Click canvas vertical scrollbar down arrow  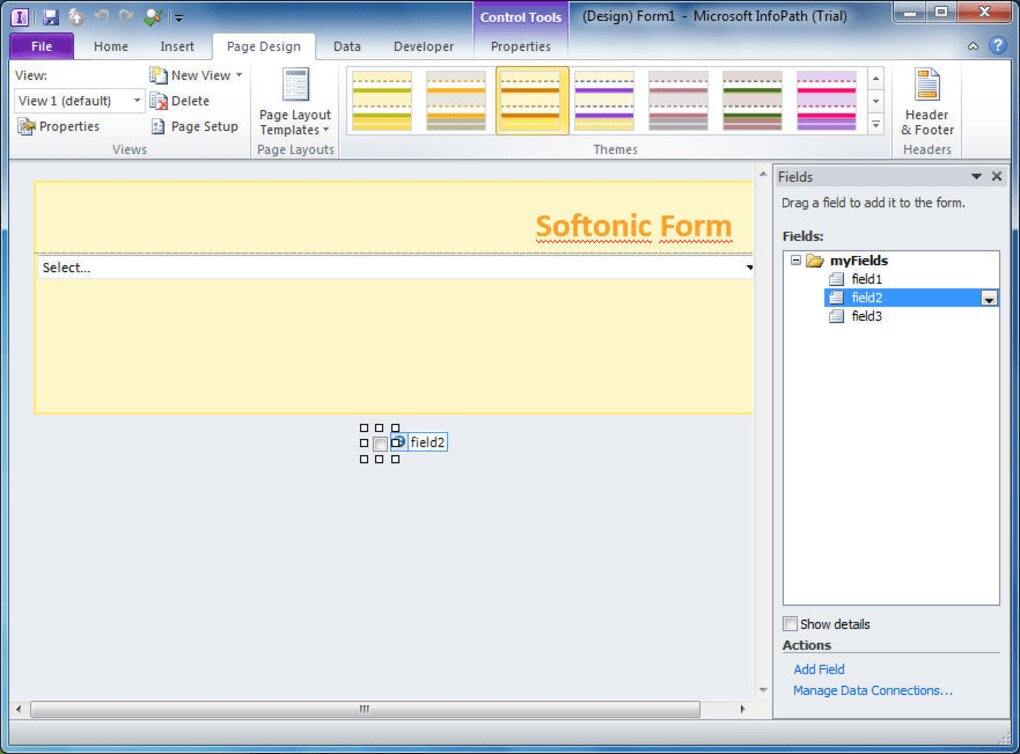click(x=763, y=690)
